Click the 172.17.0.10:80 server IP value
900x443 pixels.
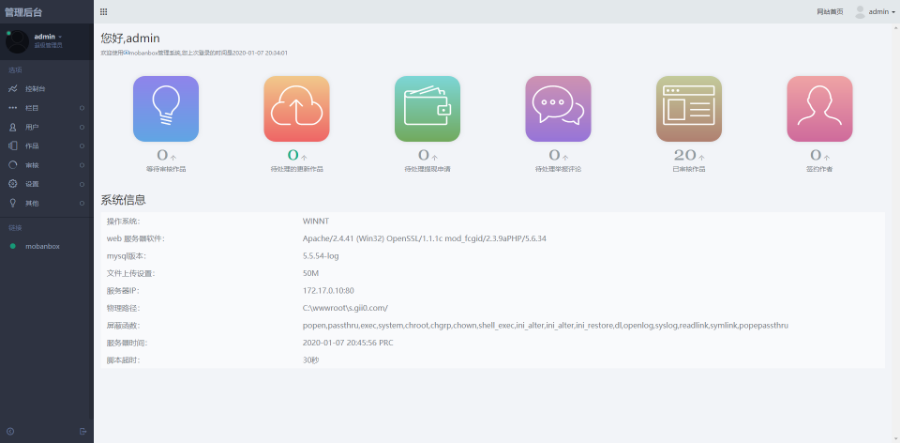(328, 290)
